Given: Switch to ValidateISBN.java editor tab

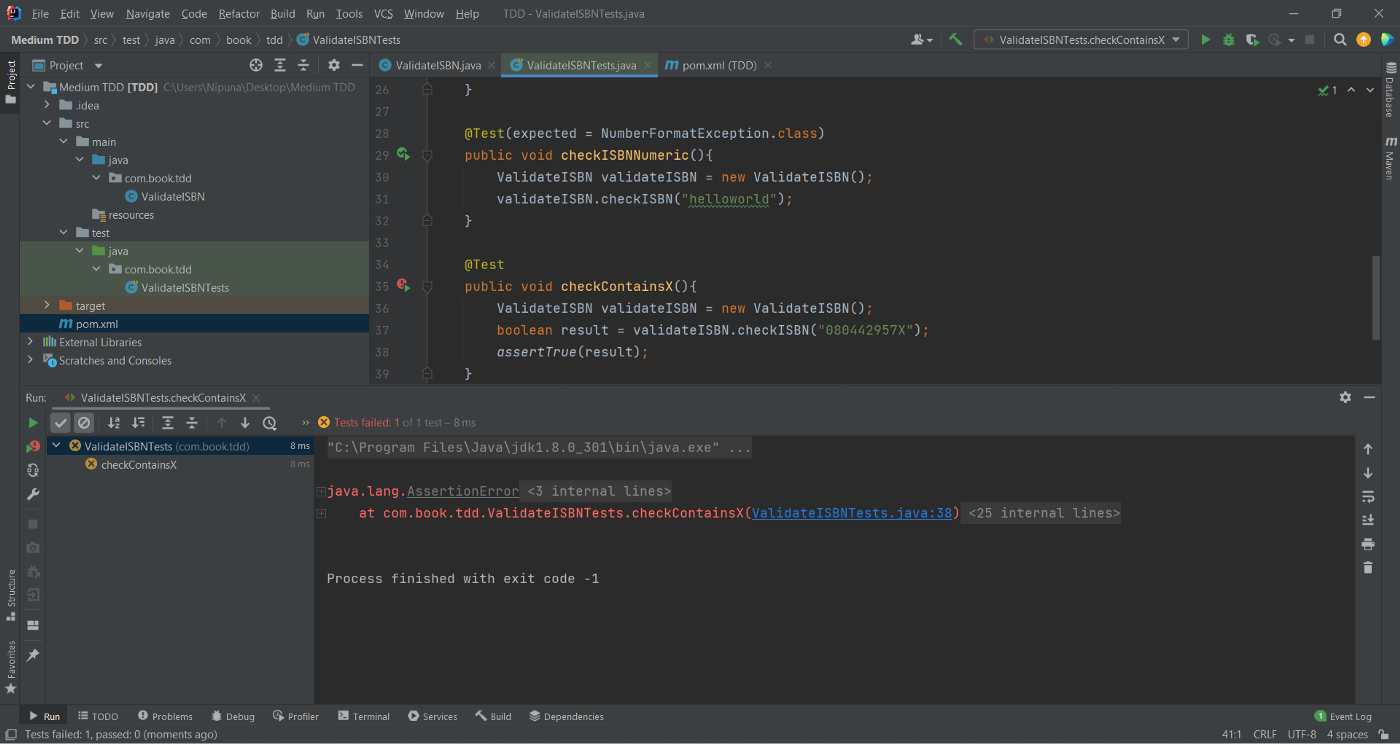Looking at the screenshot, I should (437, 65).
